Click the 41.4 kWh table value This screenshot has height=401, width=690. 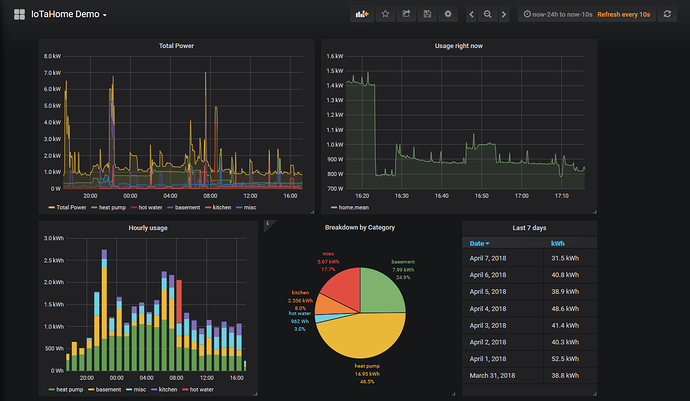click(x=565, y=326)
